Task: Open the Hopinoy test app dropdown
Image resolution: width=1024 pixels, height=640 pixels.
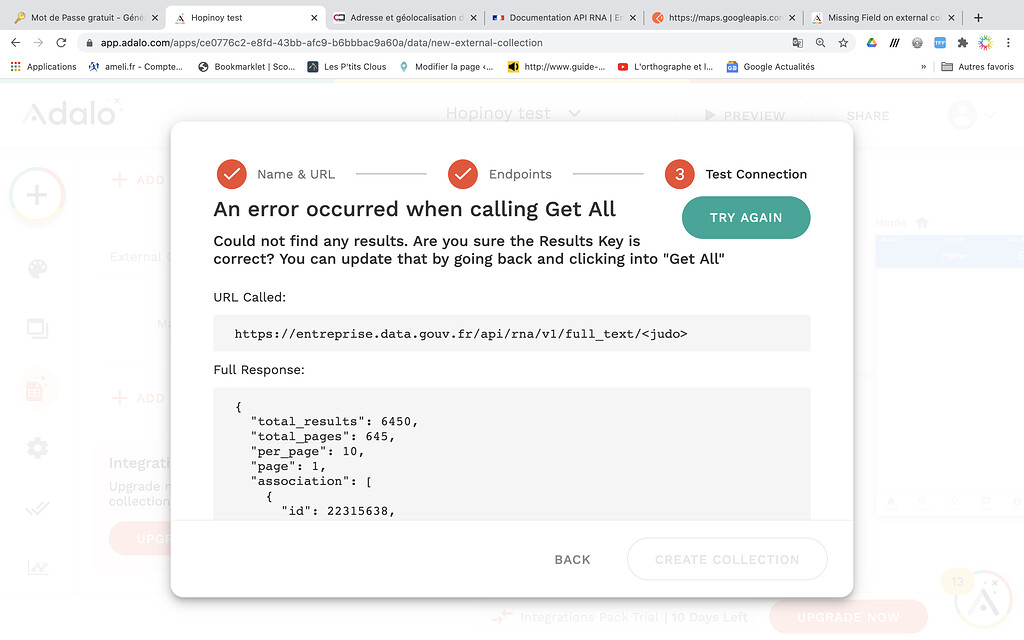Action: [x=571, y=113]
